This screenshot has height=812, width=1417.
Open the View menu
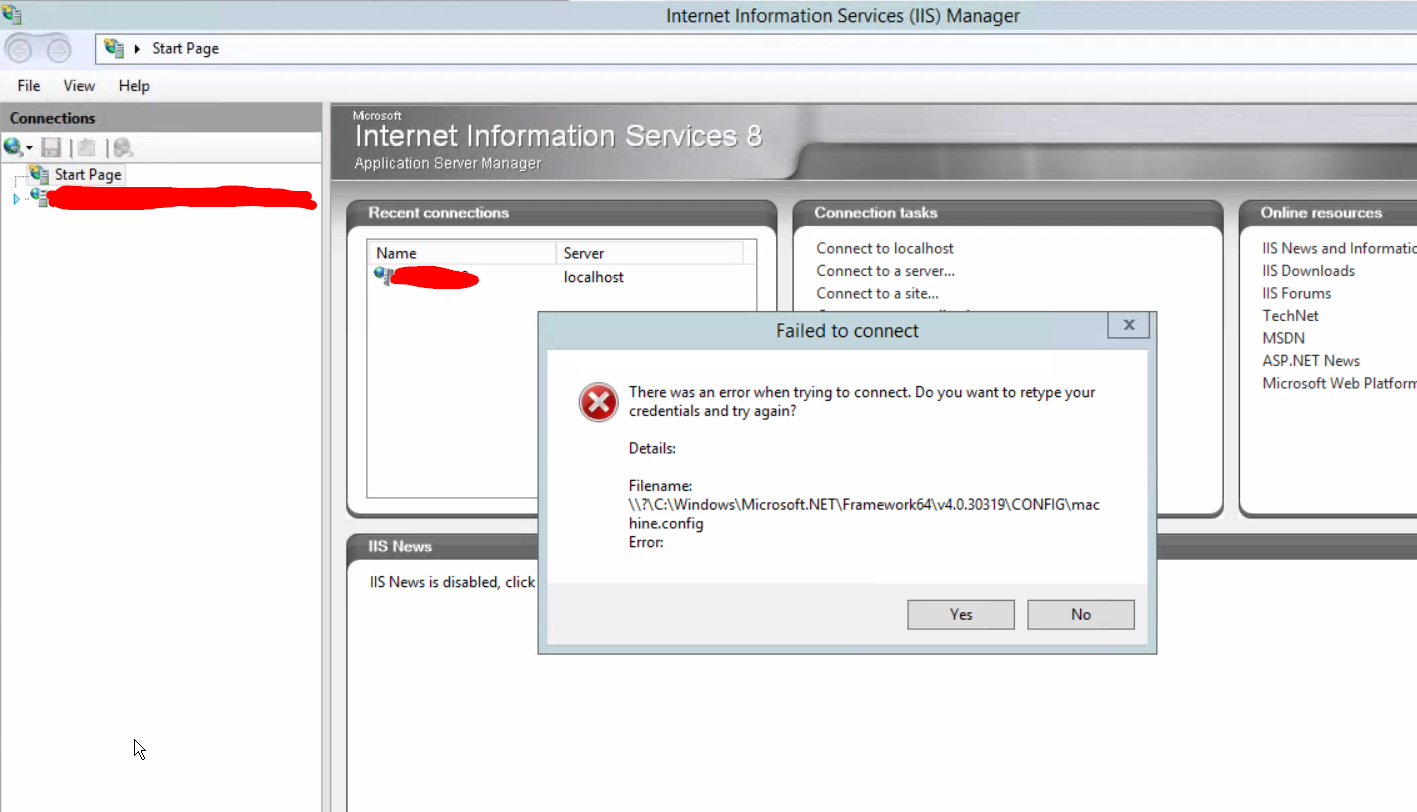click(77, 86)
